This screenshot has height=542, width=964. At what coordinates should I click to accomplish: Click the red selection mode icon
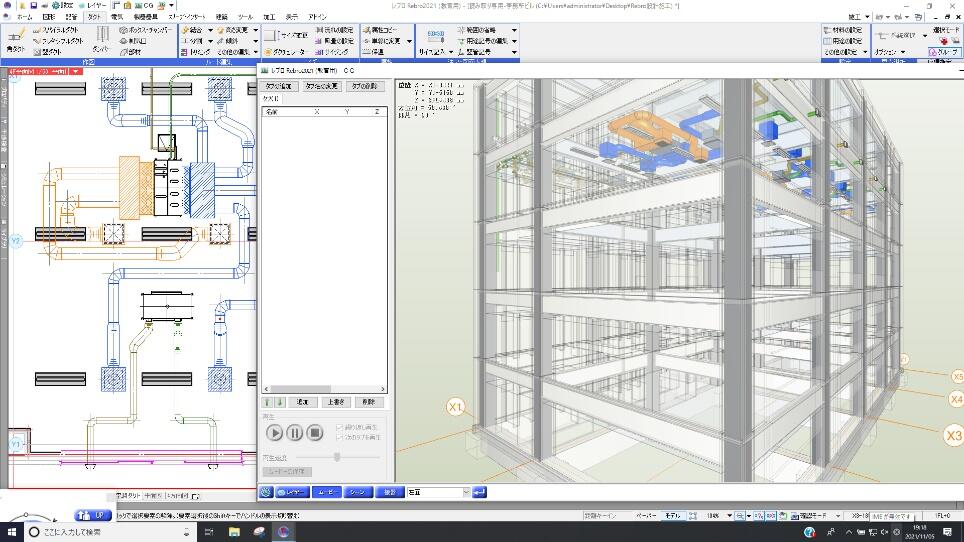click(x=944, y=41)
